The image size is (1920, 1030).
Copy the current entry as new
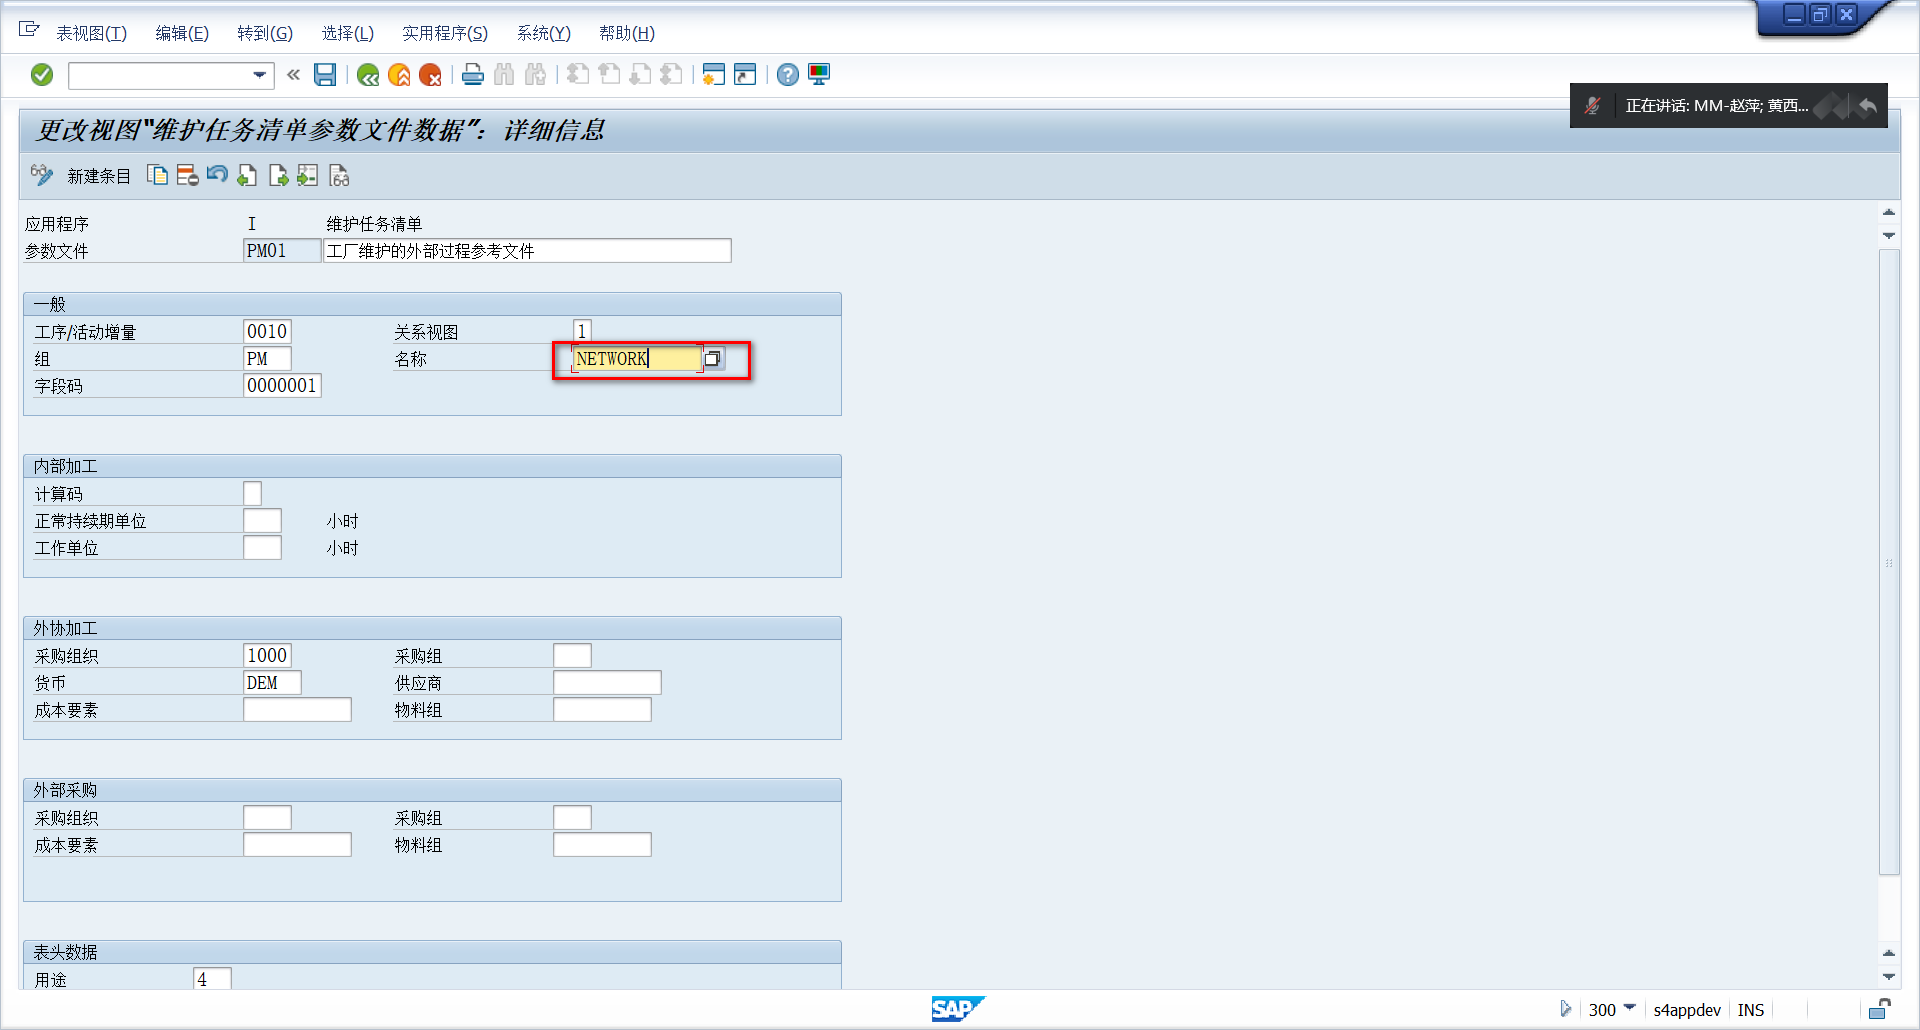pos(157,175)
